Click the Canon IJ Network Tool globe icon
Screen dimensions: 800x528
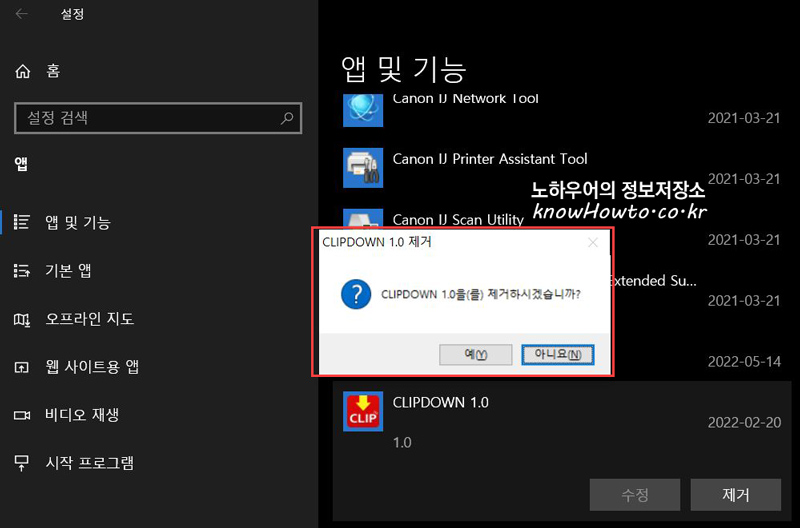[363, 109]
